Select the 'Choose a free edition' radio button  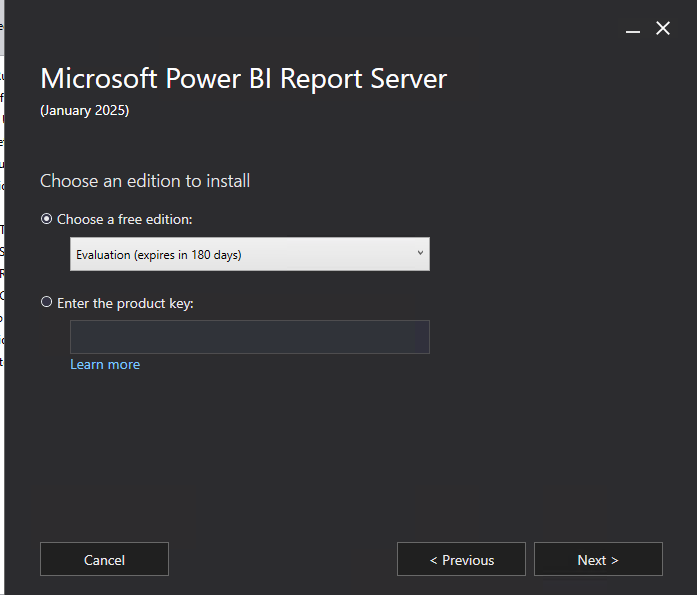[x=46, y=219]
